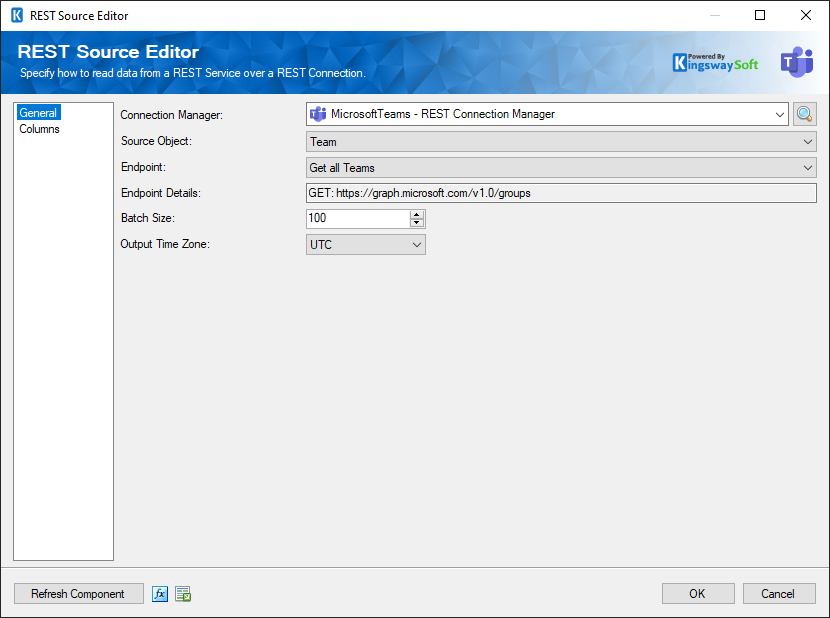Screen dimensions: 830x618
Task: Open the Endpoint dropdown showing Get all Teams
Action: pyautogui.click(x=561, y=167)
